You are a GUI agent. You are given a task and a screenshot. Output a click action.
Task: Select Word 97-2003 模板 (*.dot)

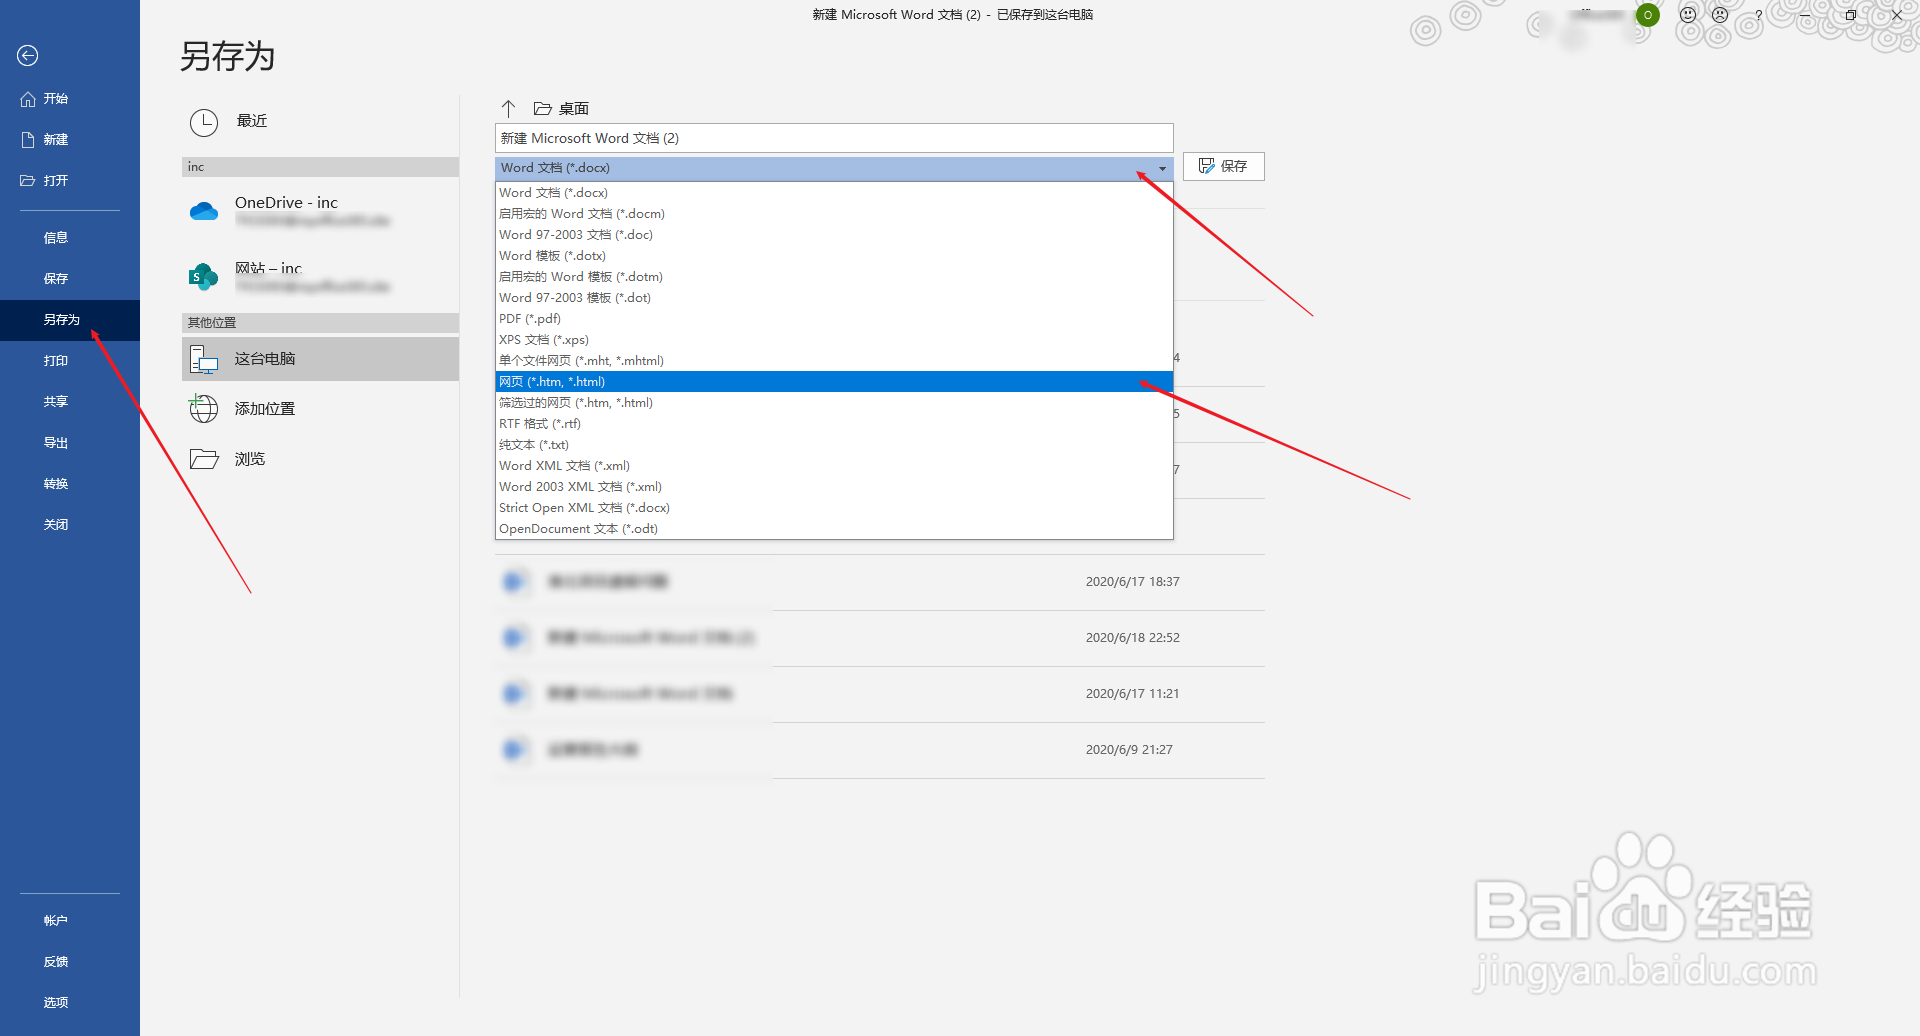click(834, 298)
